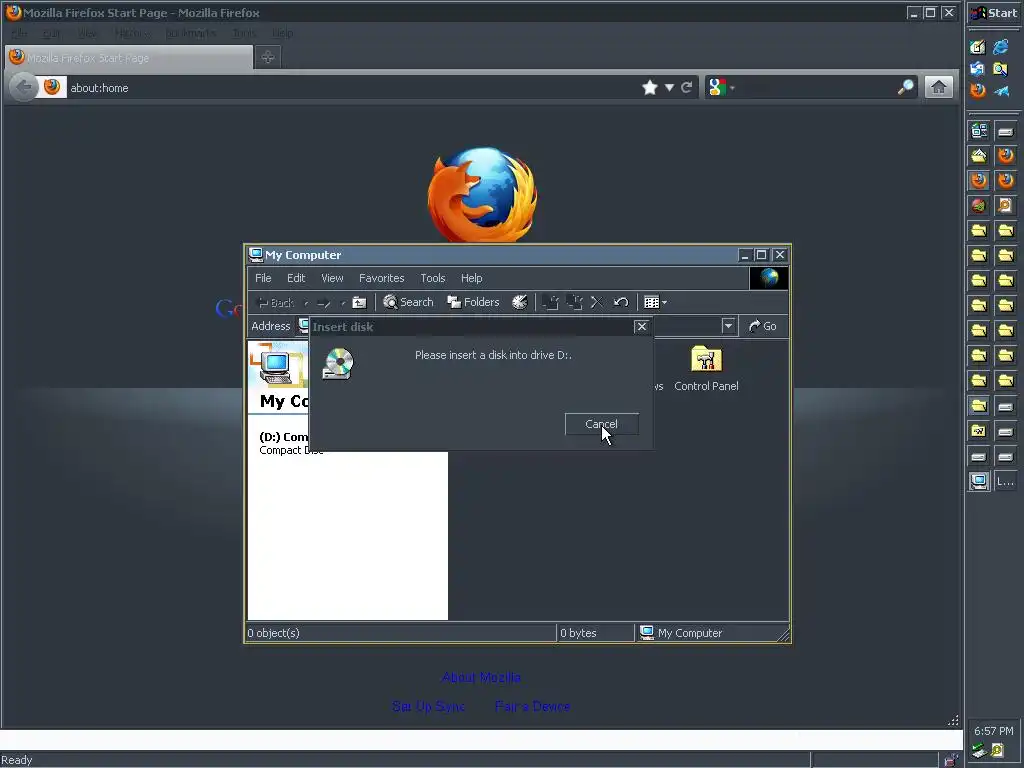The width and height of the screenshot is (1024, 768).
Task: Click the Move To icon in the Explorer toolbar
Action: 551,302
